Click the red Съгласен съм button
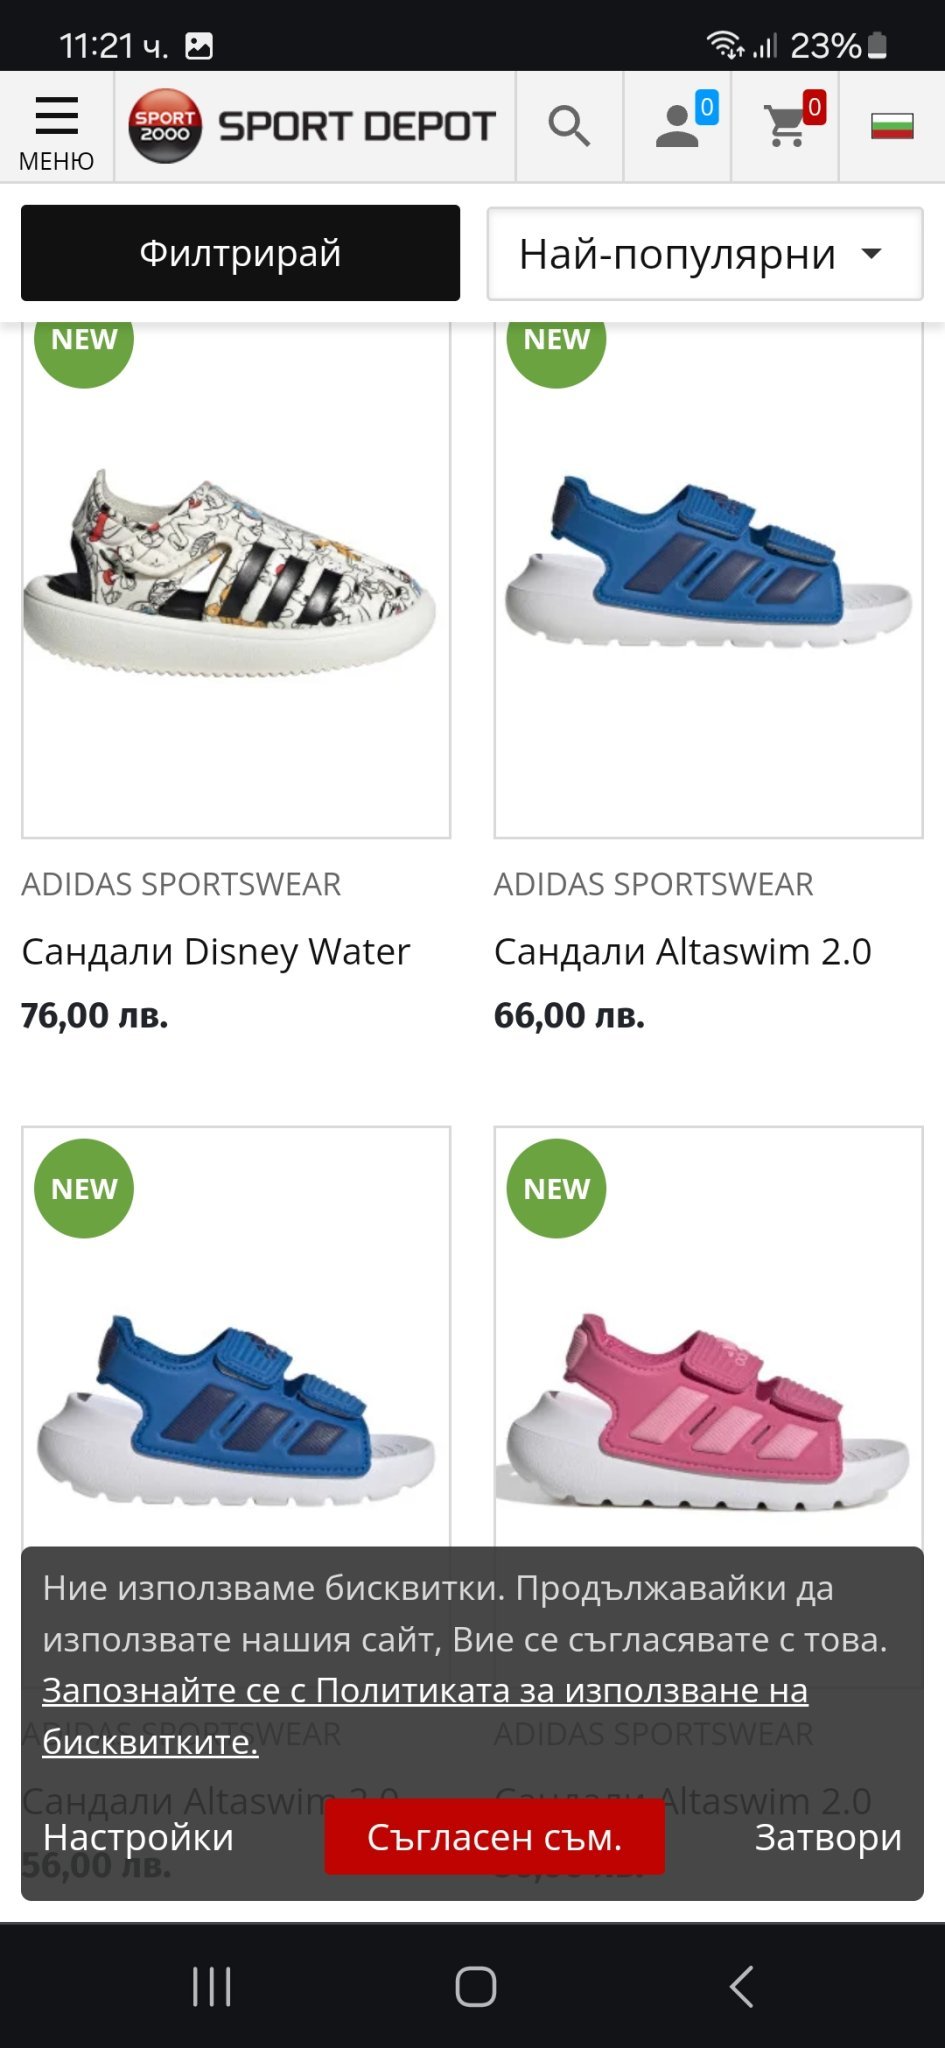Viewport: 945px width, 2048px height. (x=494, y=1837)
